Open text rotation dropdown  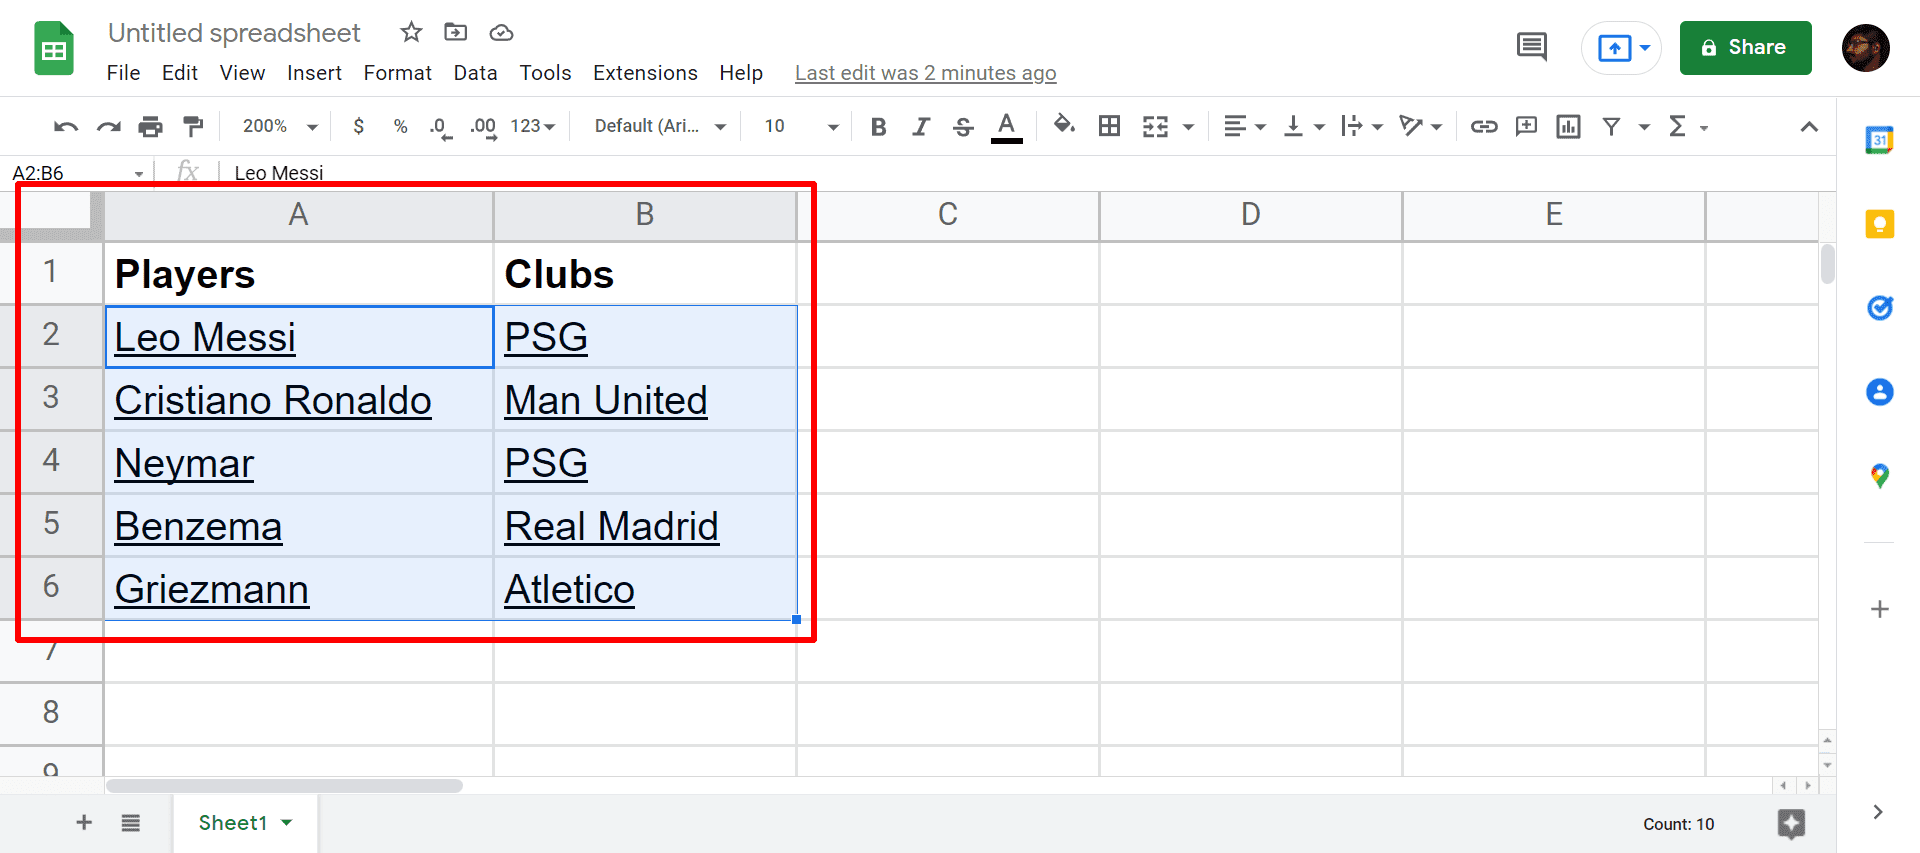pos(1421,126)
